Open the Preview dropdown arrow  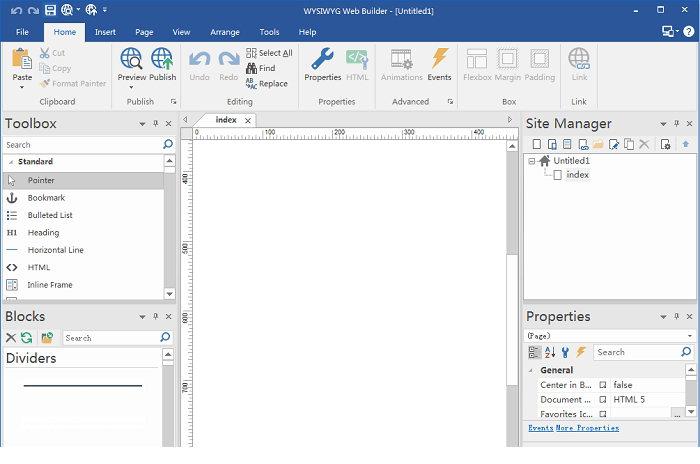point(131,88)
